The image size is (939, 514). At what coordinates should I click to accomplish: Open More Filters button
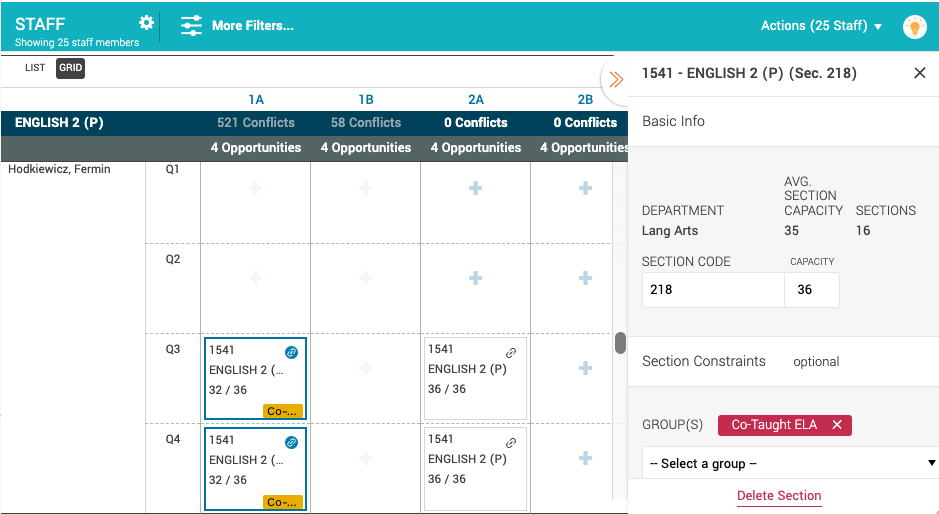tap(252, 26)
